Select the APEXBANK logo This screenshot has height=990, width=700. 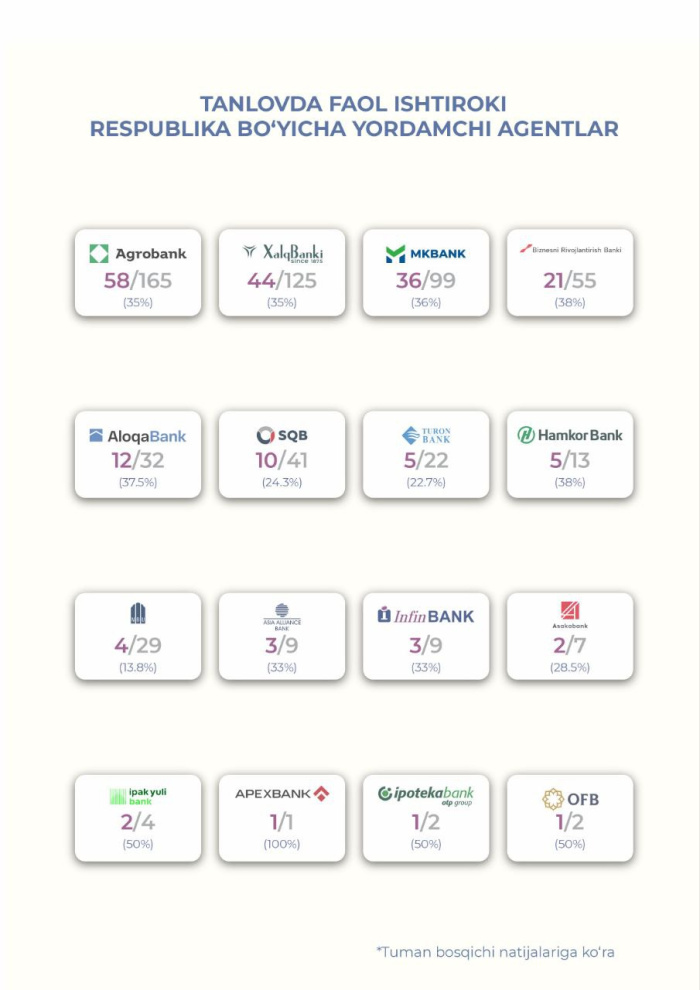282,794
